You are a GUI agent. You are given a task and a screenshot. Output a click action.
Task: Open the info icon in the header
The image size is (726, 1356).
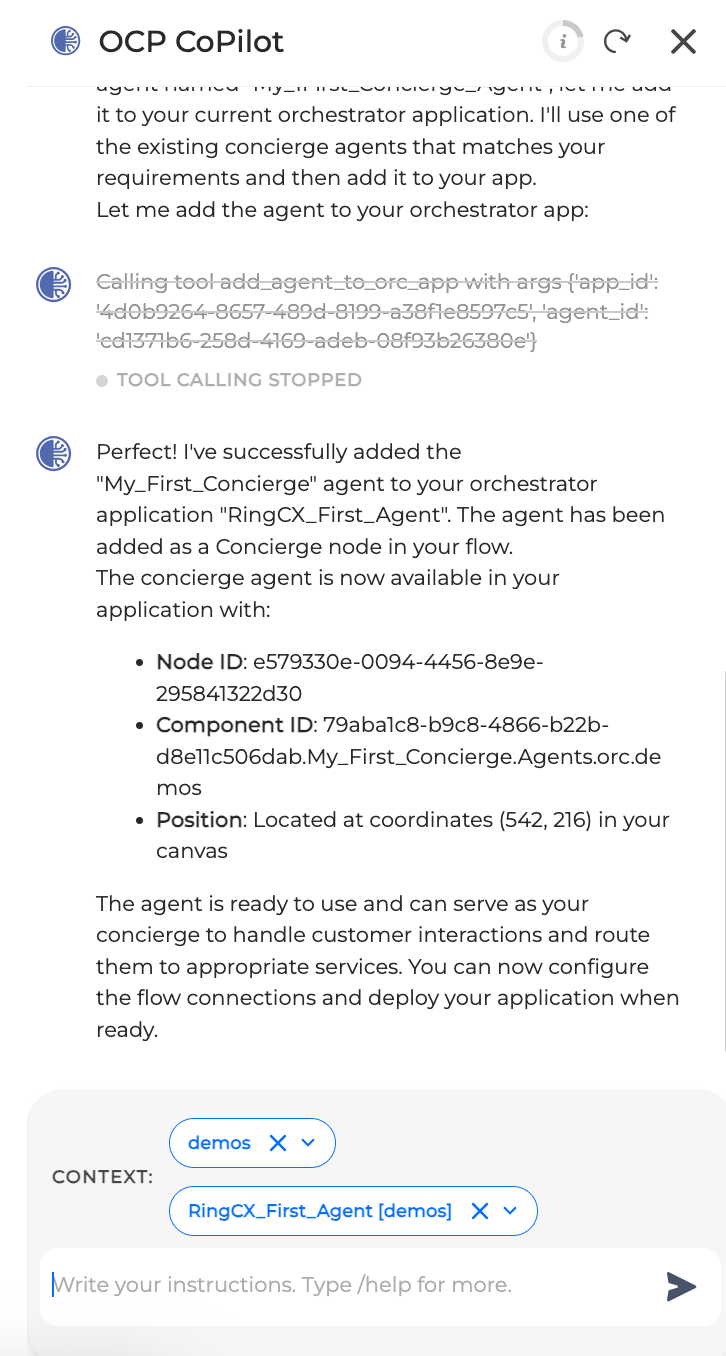point(562,41)
